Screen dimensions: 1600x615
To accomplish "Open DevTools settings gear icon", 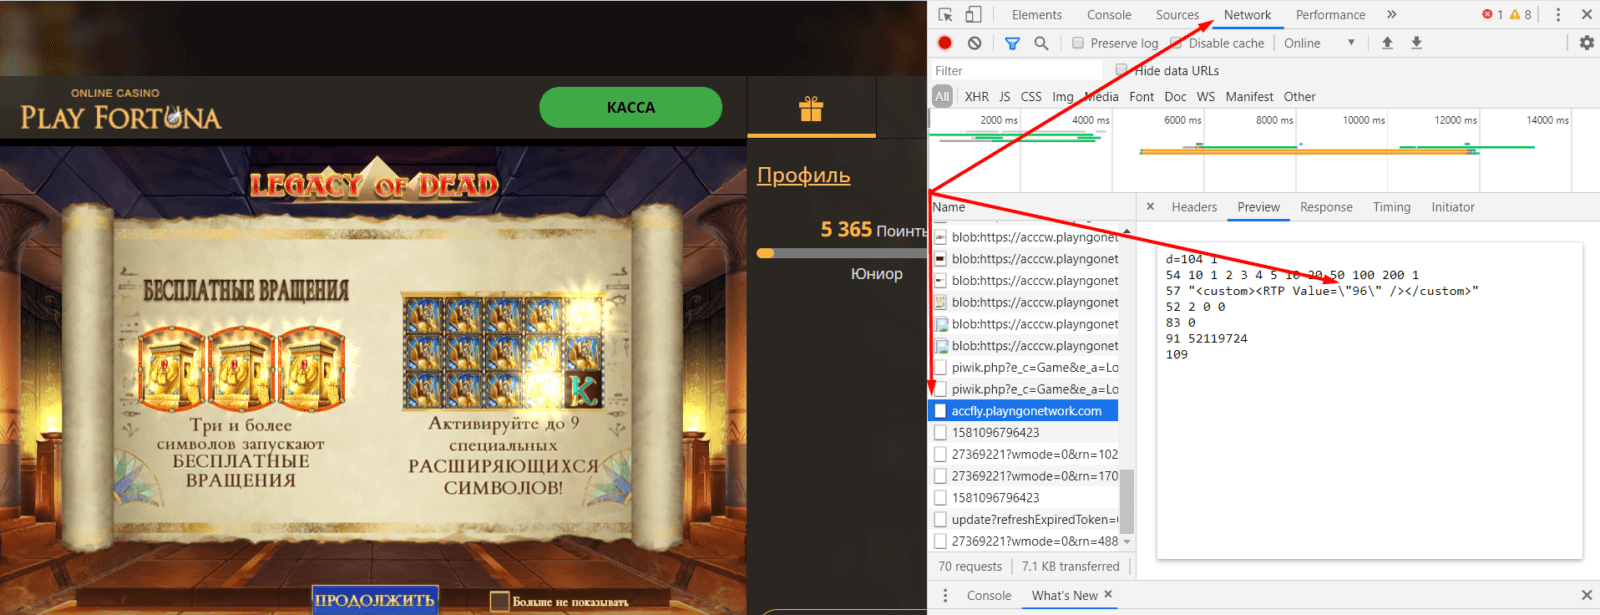I will [1586, 43].
